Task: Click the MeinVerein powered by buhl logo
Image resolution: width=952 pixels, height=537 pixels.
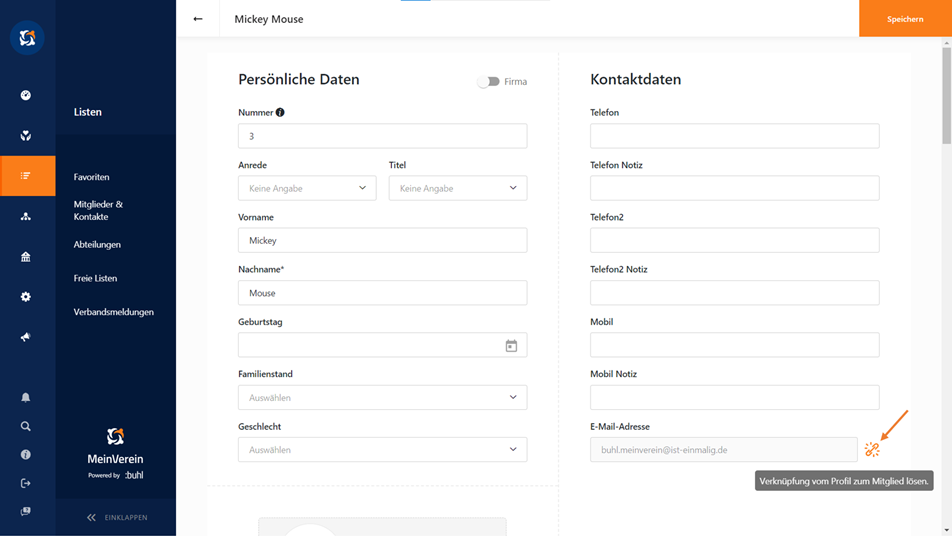Action: 115,454
